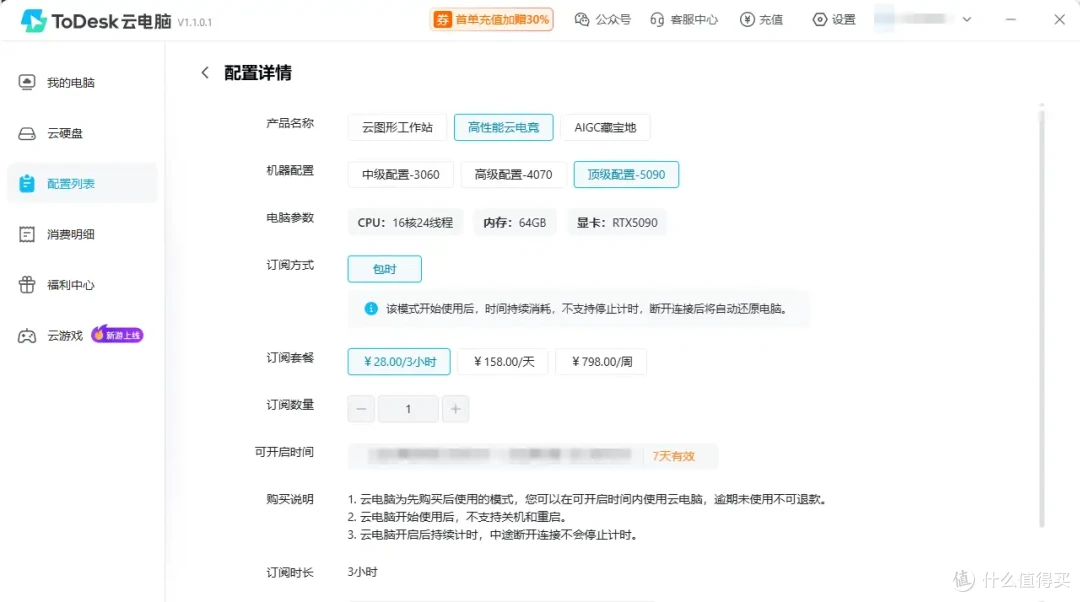This screenshot has width=1080, height=602.
Task: Click the vertical scrollbar of the details panel
Action: click(1041, 317)
